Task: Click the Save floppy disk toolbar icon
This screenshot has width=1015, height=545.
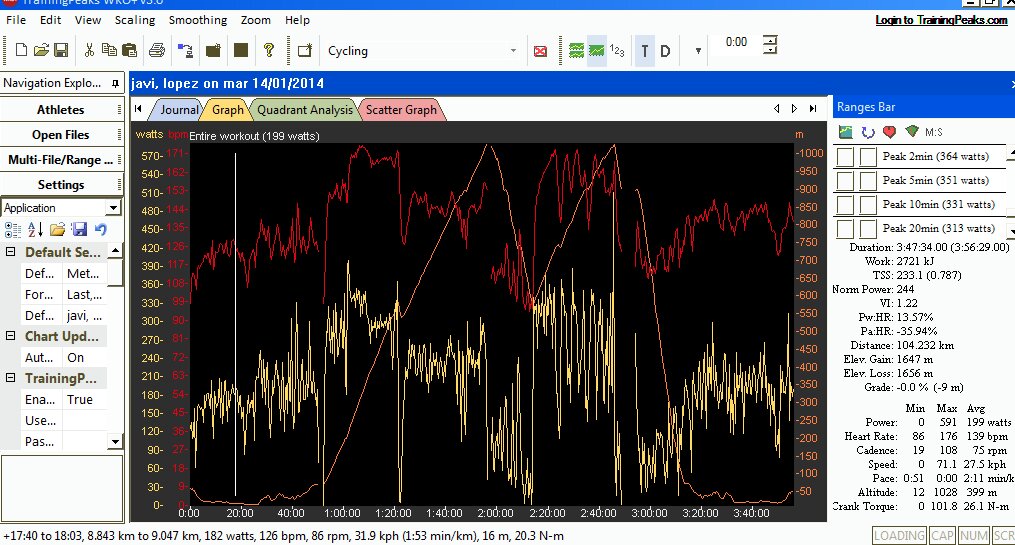Action: pos(61,50)
